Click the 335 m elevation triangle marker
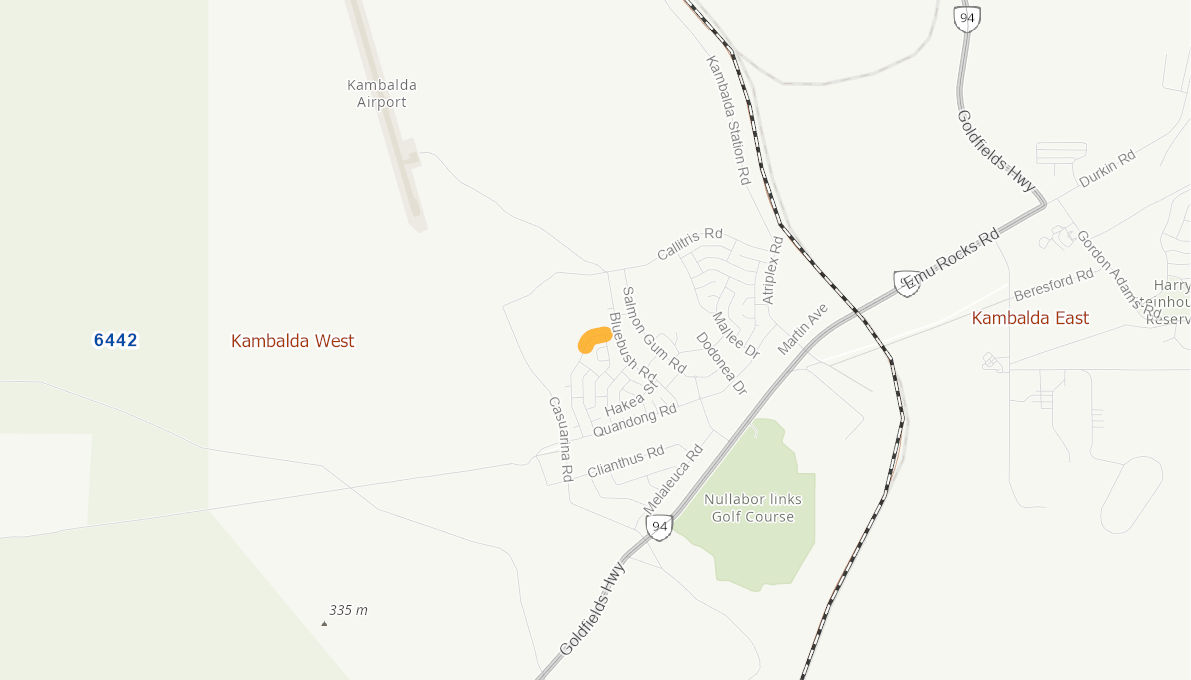The image size is (1191, 680). pos(324,624)
